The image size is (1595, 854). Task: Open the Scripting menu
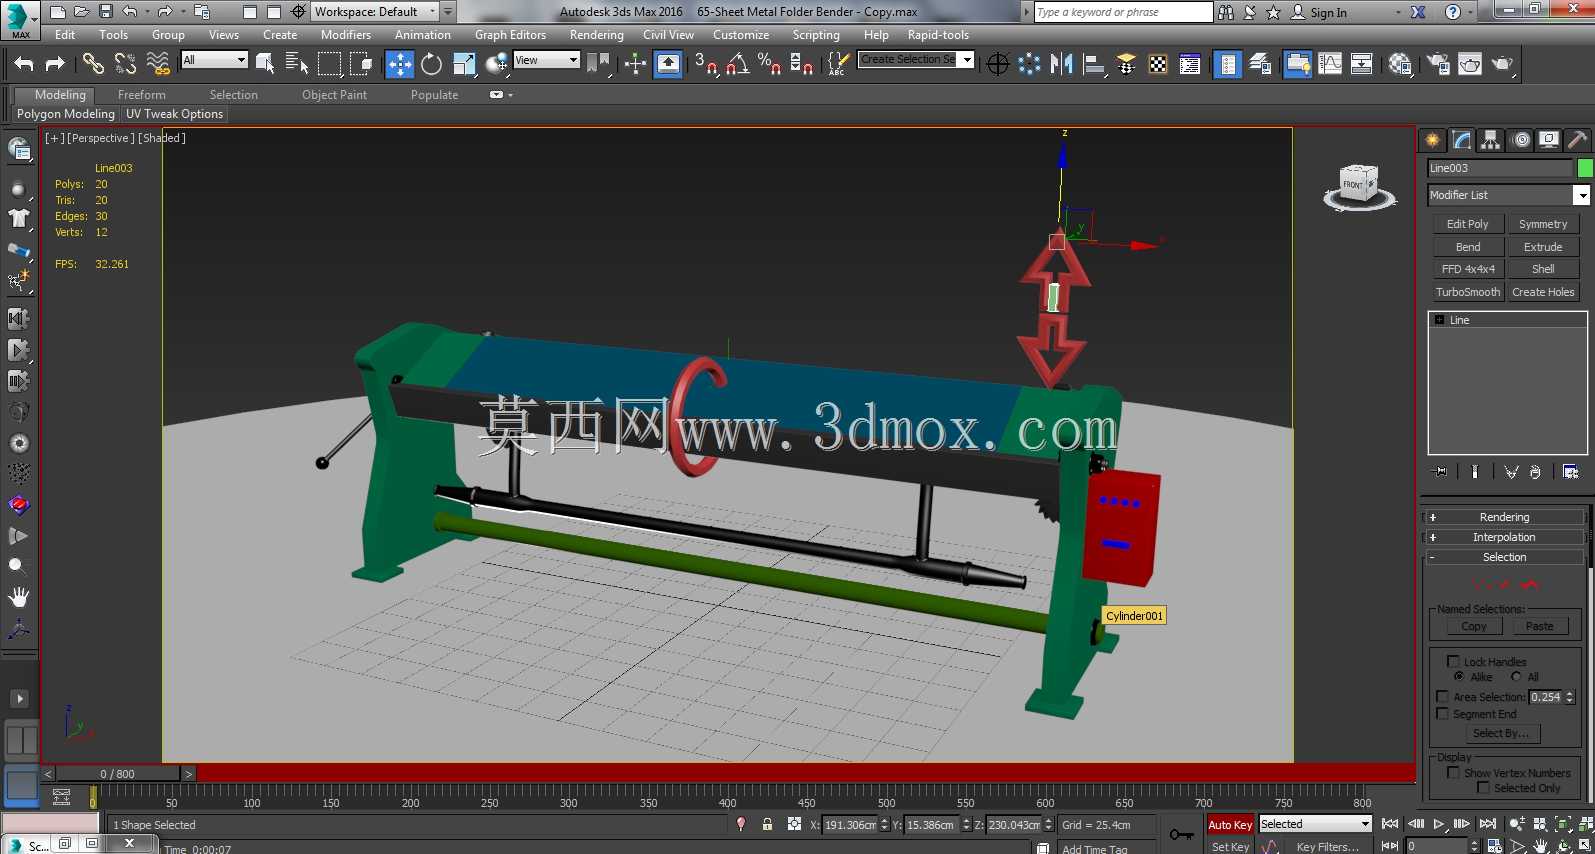coord(816,35)
